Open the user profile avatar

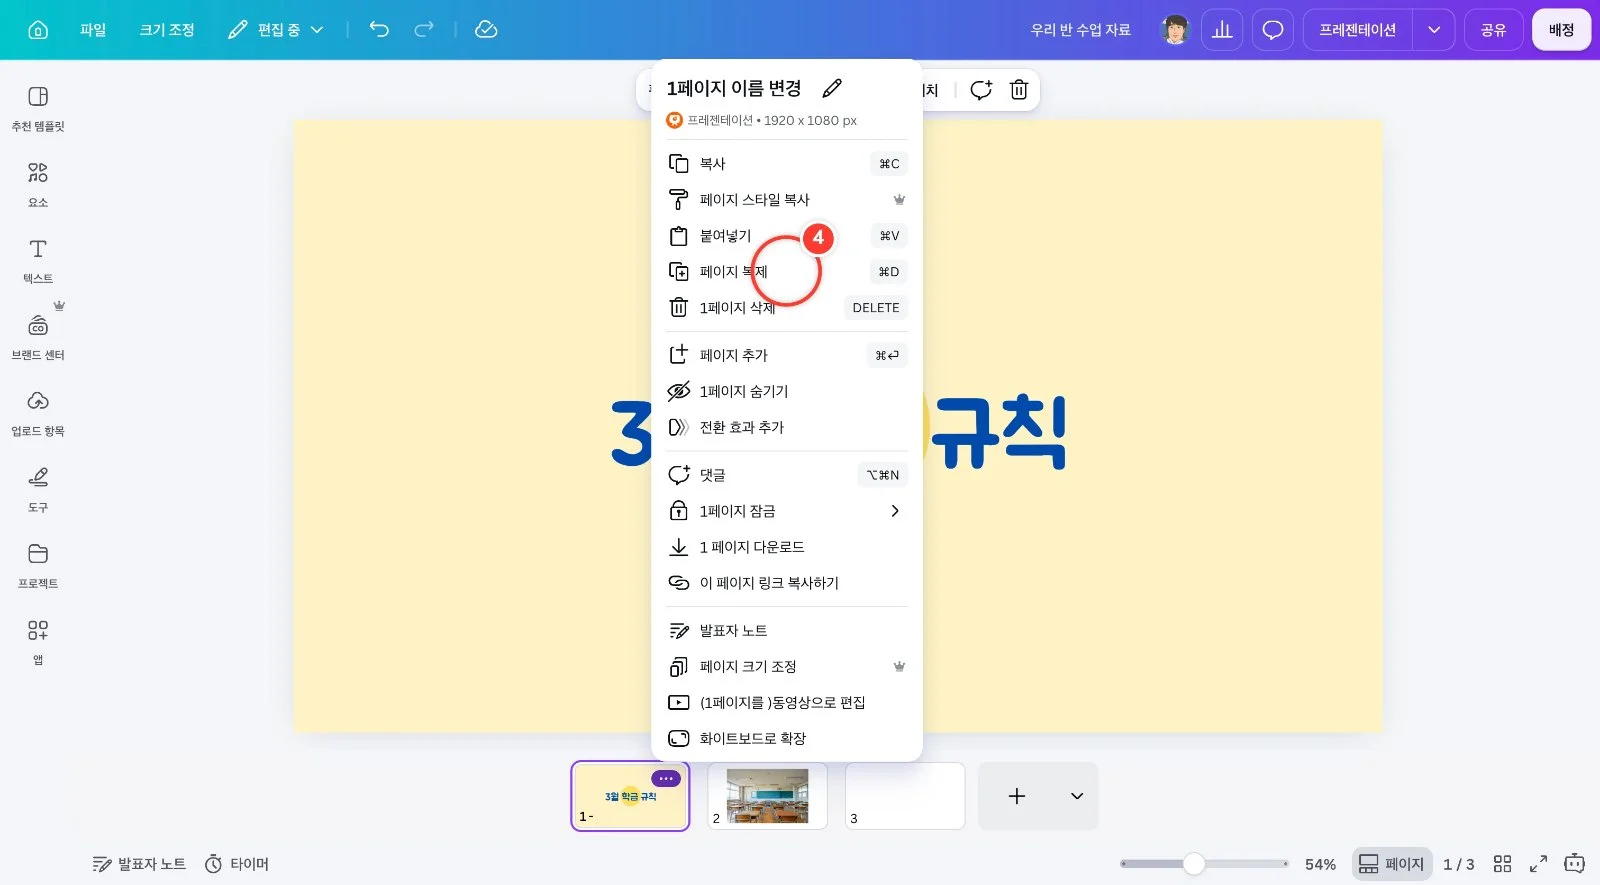1175,30
